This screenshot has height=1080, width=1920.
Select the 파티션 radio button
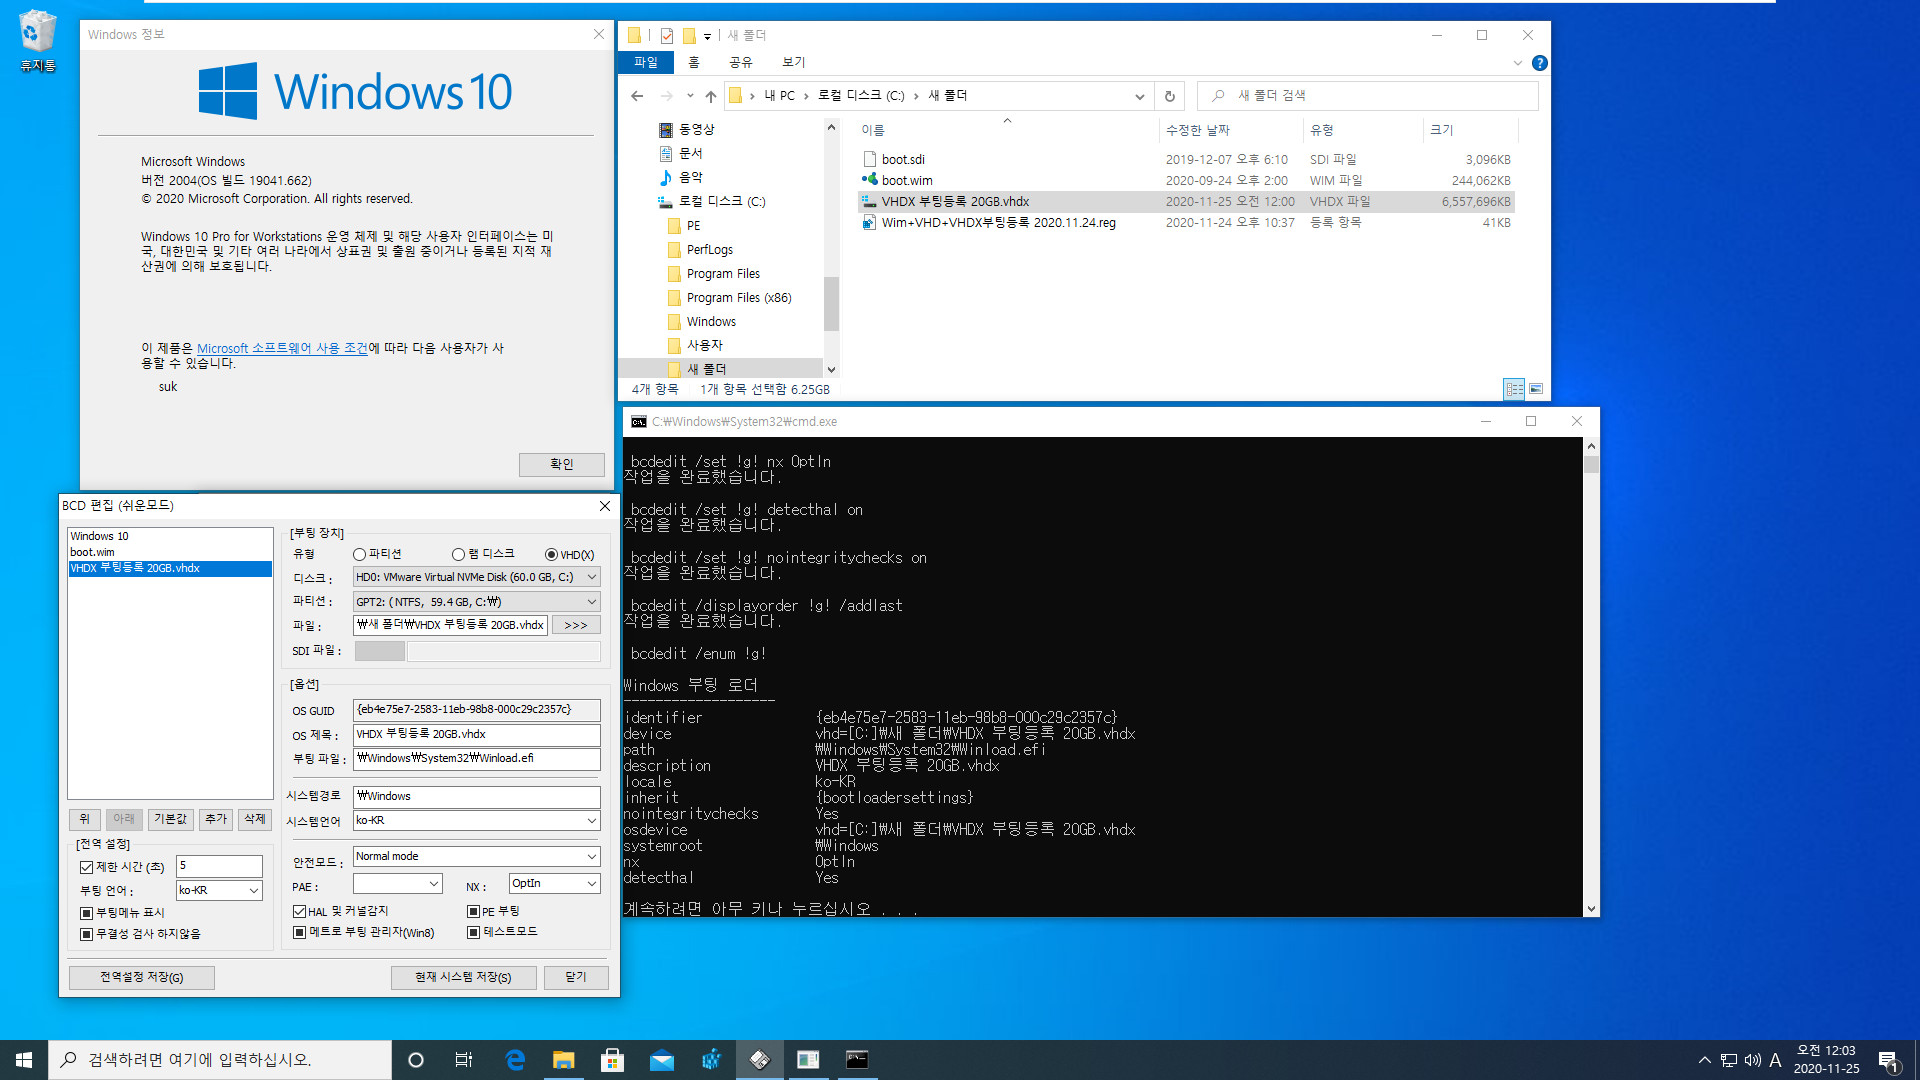359,554
